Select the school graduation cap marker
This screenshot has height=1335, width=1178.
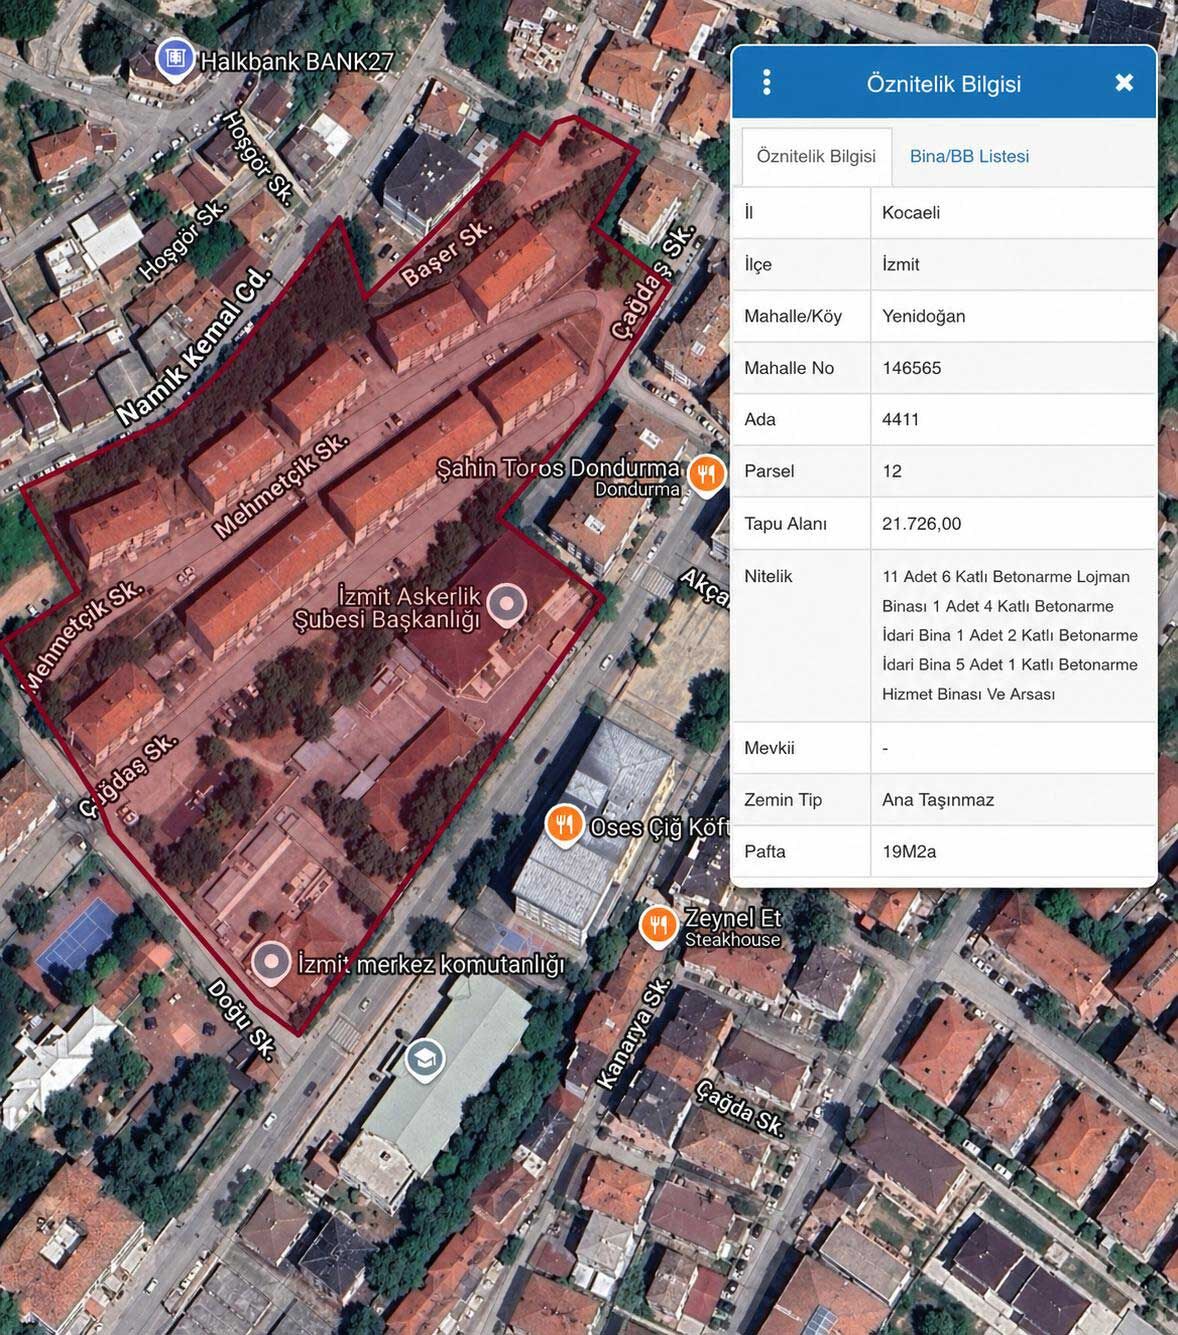point(425,1058)
